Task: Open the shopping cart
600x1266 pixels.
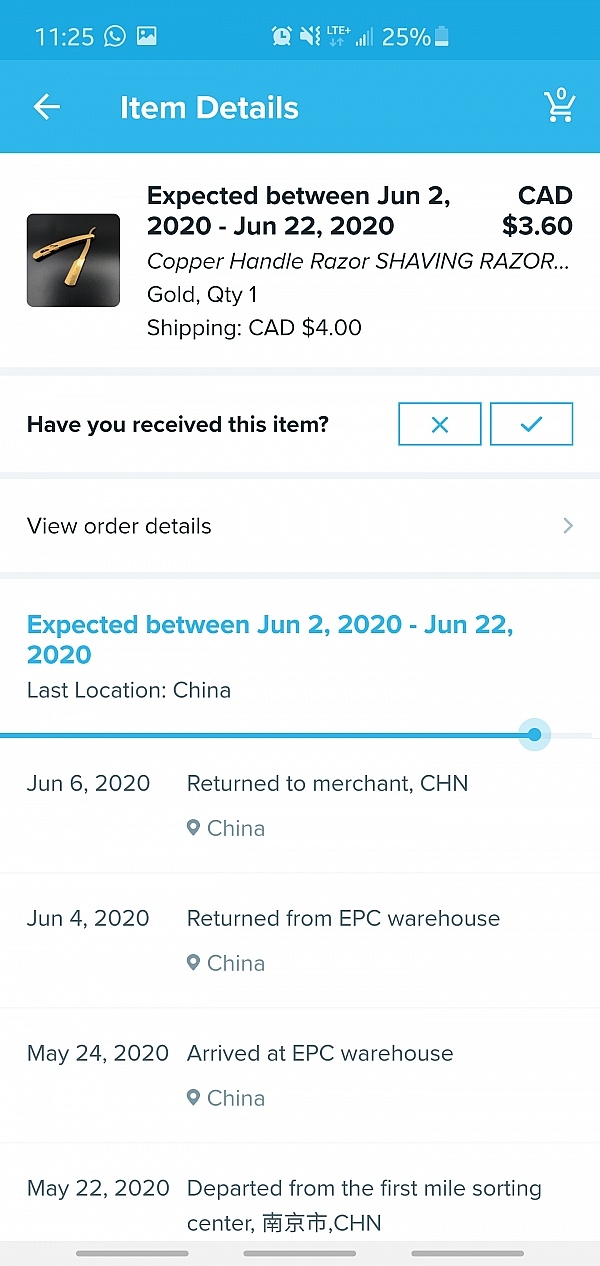Action: click(559, 106)
